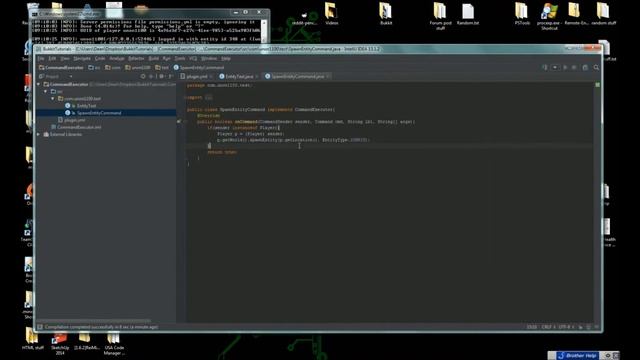Click the read-only lock icon in status bar
Viewport: 640px width, 360px height.
tap(580, 327)
